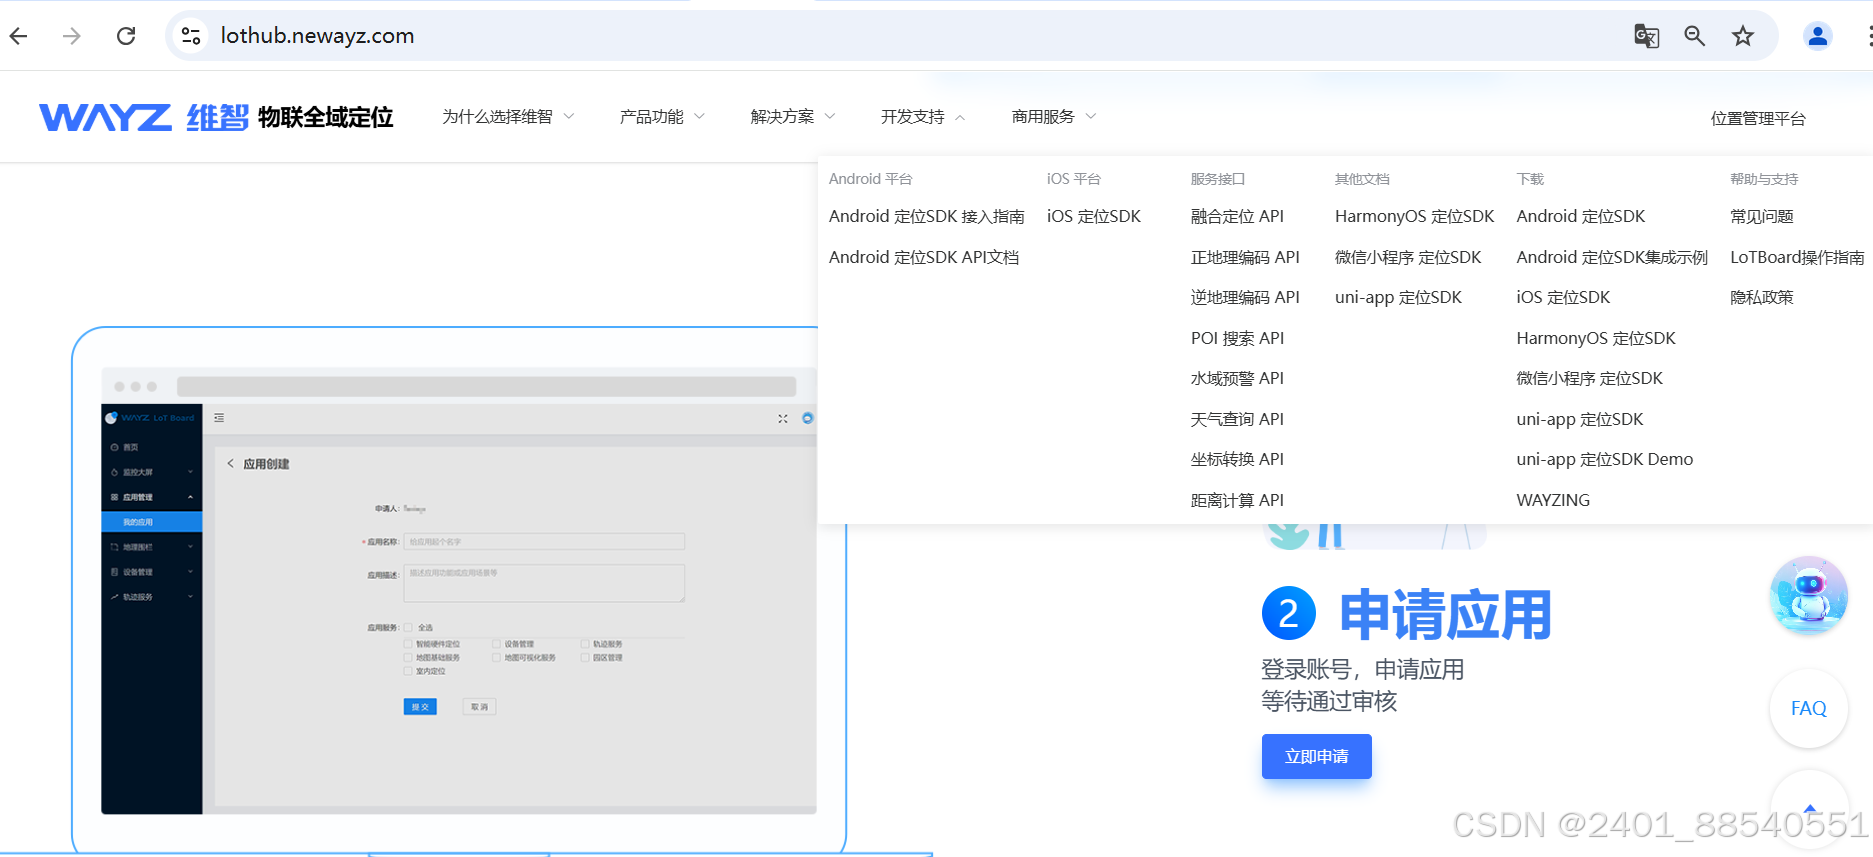
Task: Download Android 定位SDK
Action: pyautogui.click(x=1580, y=216)
